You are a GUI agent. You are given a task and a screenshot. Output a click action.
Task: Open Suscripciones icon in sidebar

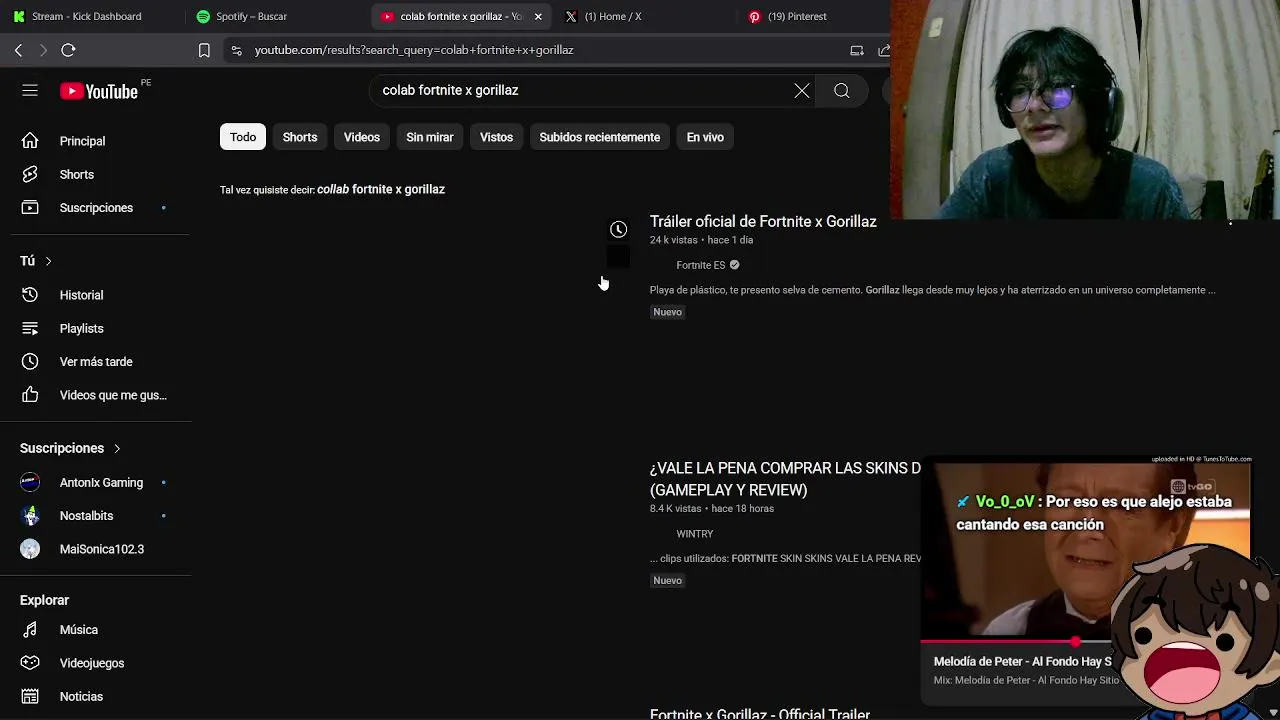pos(30,208)
